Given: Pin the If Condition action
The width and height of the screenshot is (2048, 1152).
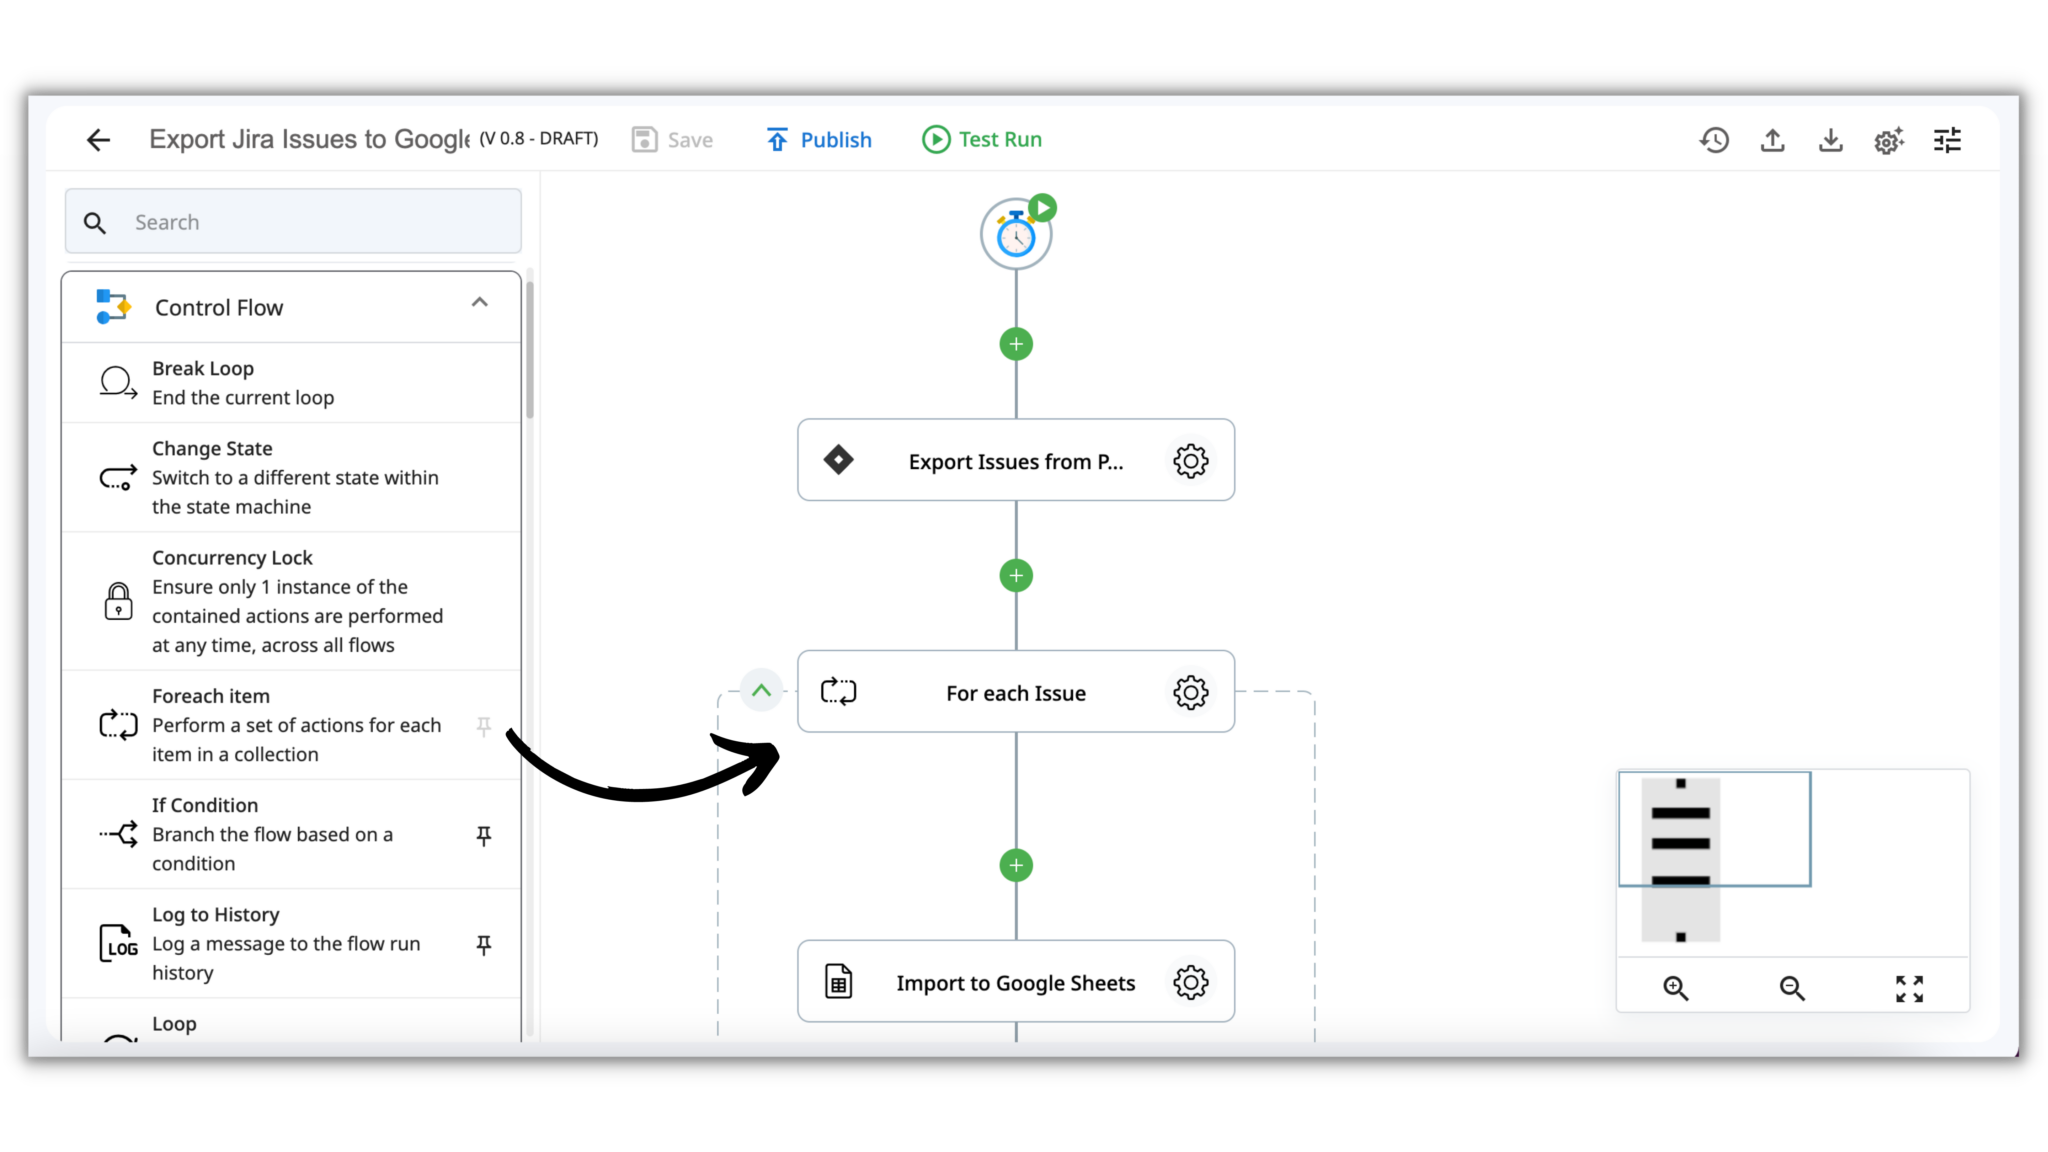Looking at the screenshot, I should (x=484, y=835).
